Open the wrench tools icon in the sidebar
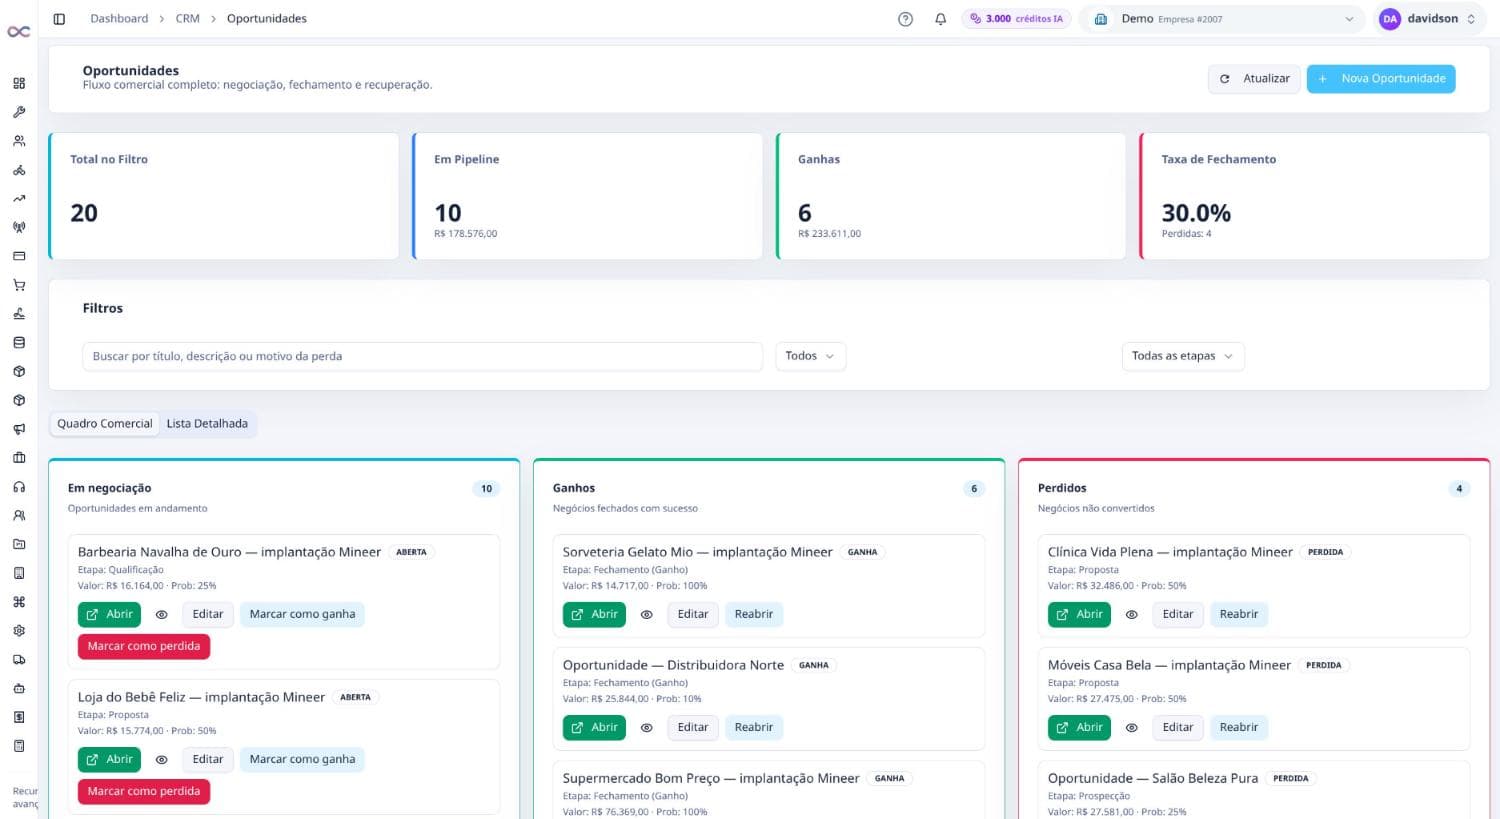The width and height of the screenshot is (1500, 819). (x=19, y=112)
